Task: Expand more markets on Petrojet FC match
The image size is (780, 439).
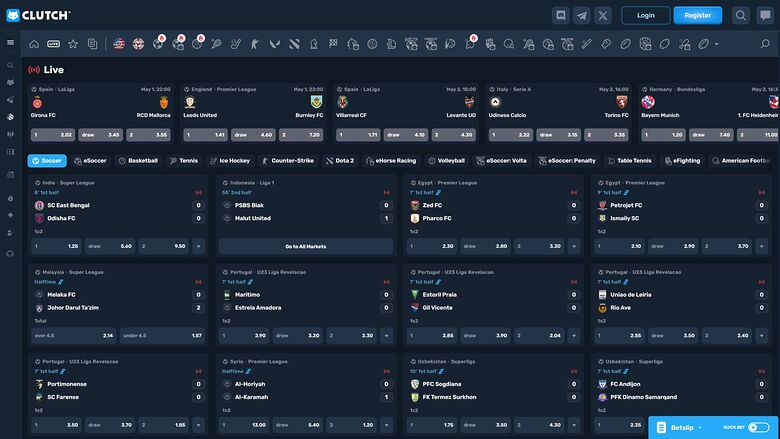Action: tap(762, 246)
